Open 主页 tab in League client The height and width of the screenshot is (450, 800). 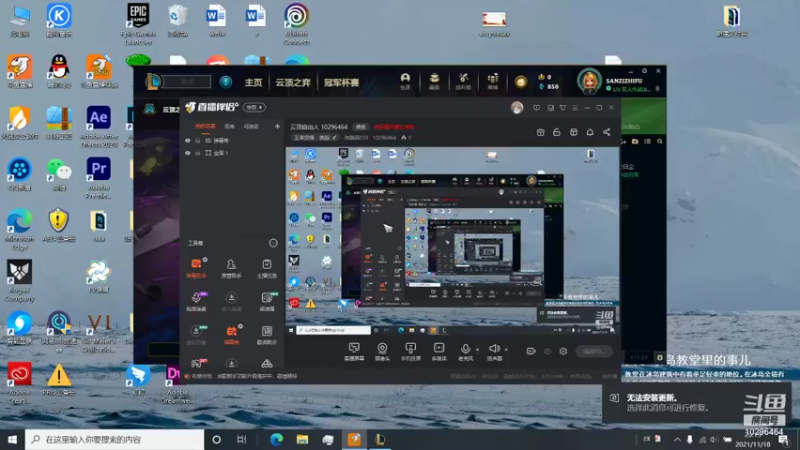(253, 82)
